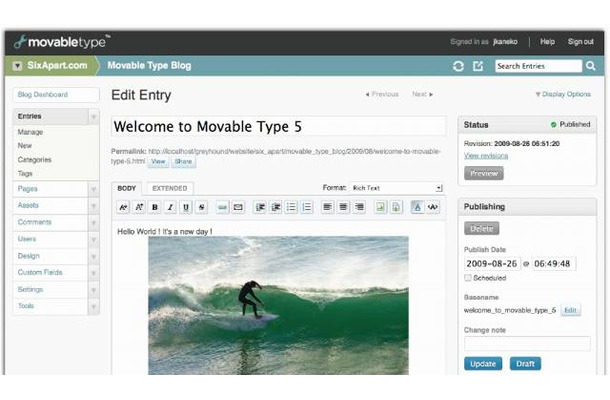The height and width of the screenshot is (400, 610).
Task: Expand the Pages menu arrow
Action: point(93,189)
